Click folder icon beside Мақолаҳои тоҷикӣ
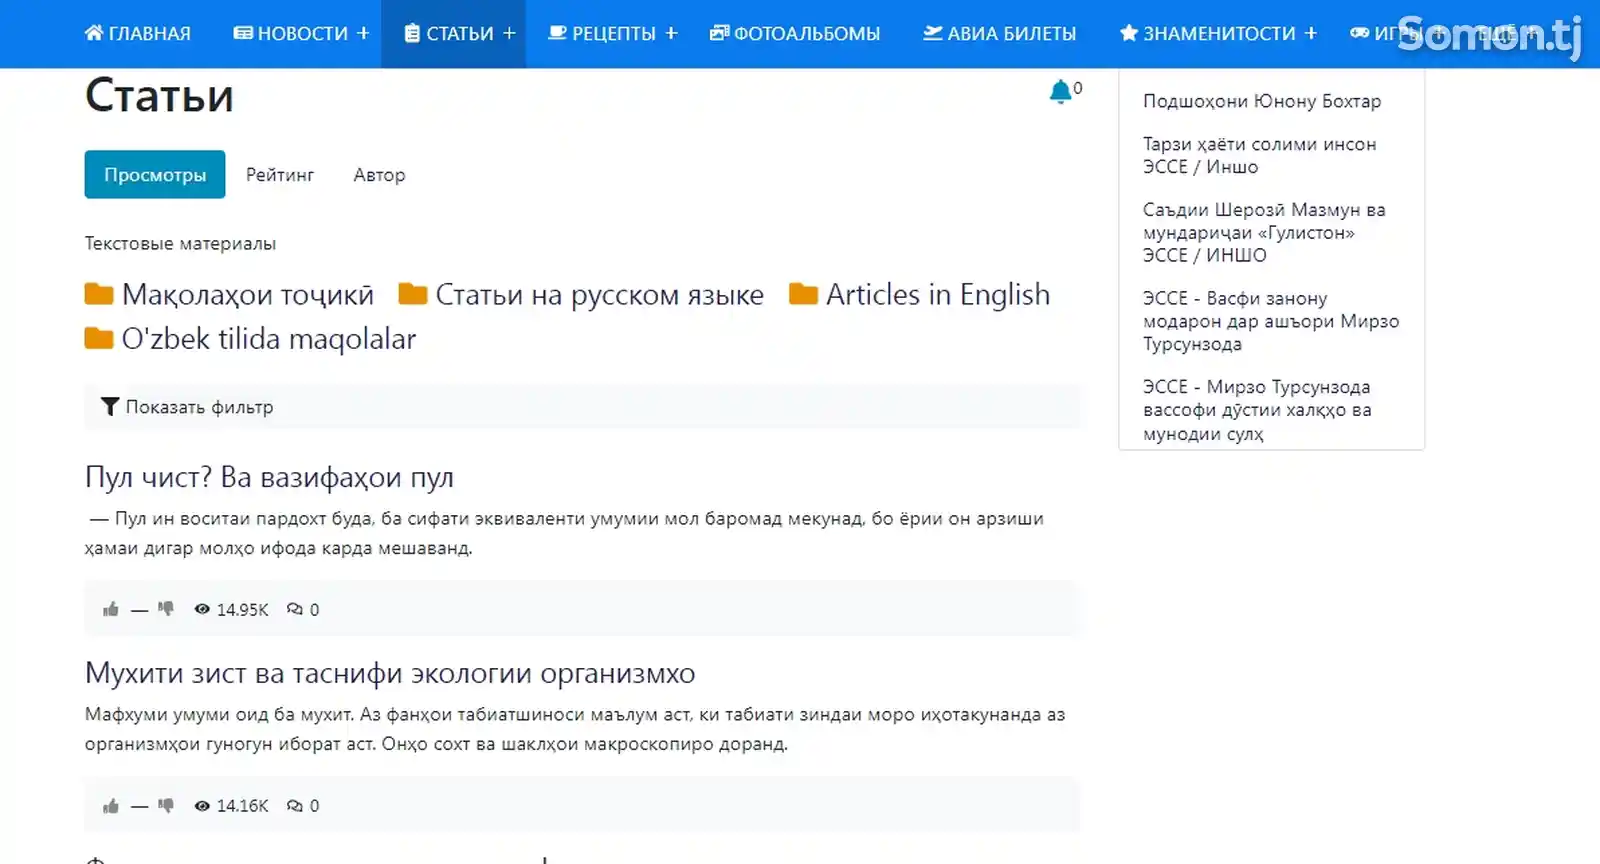This screenshot has height=864, width=1600. click(x=99, y=294)
